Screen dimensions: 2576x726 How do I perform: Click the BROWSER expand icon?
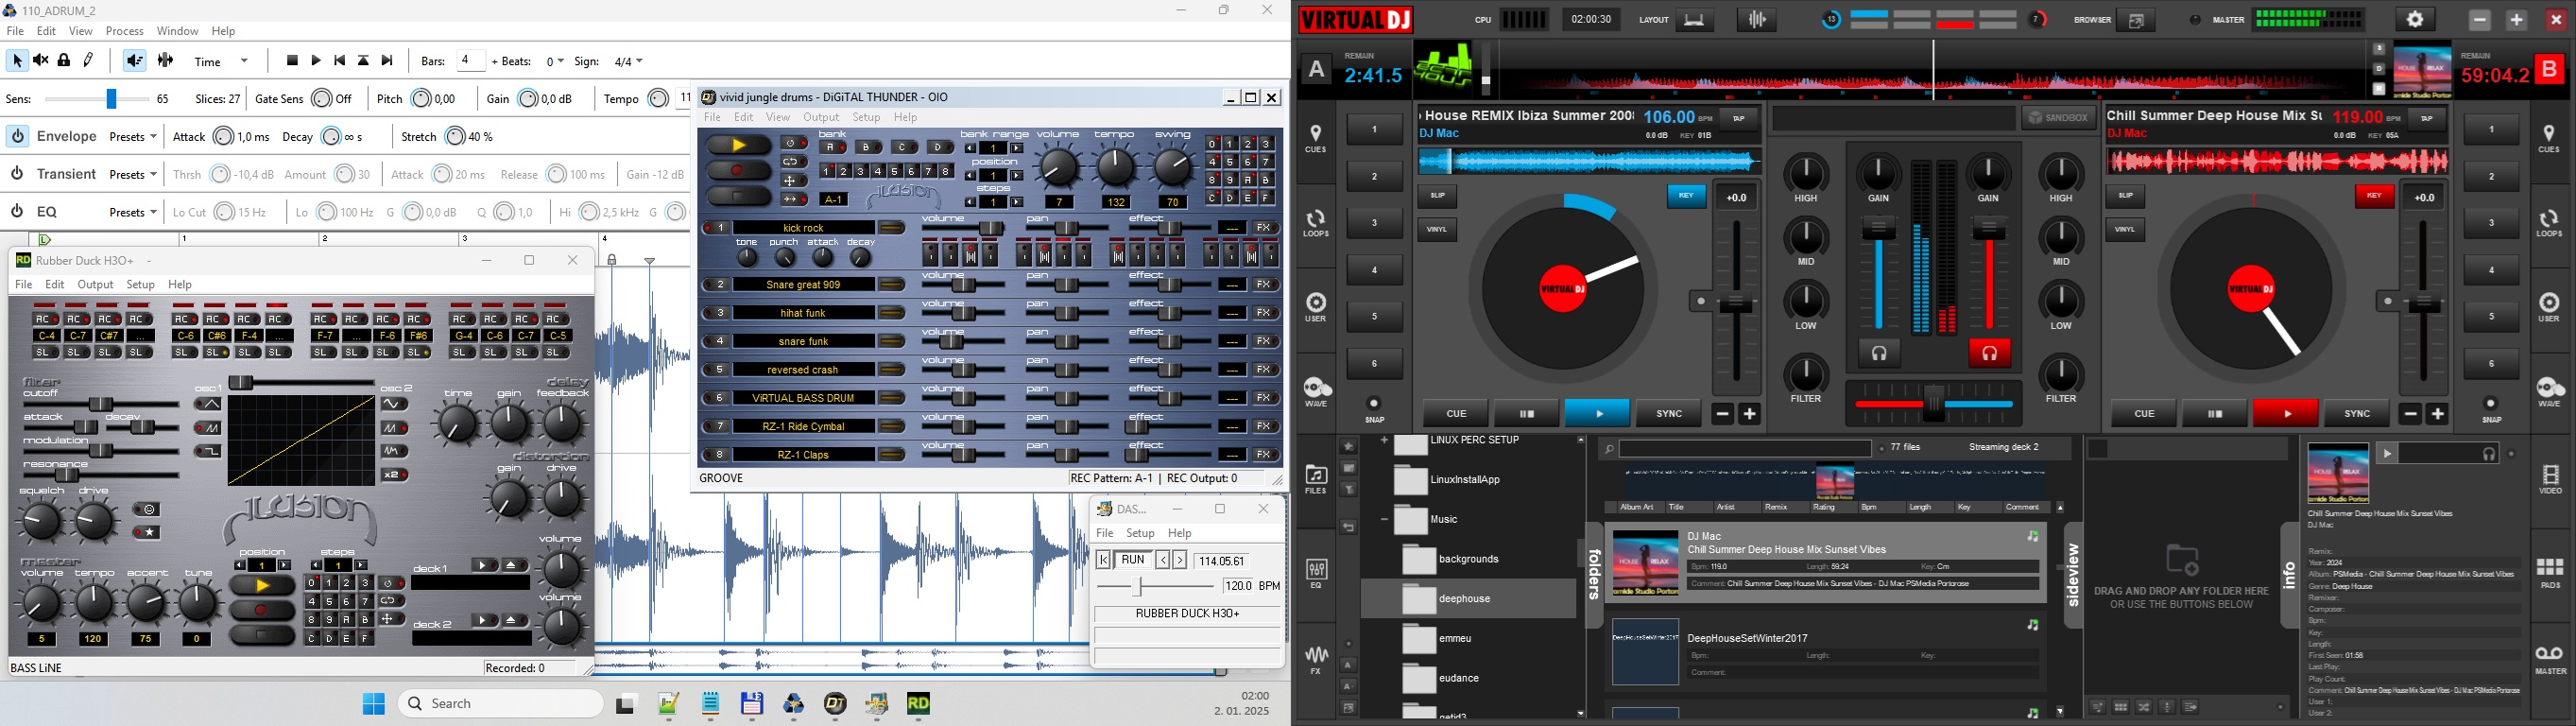2136,21
